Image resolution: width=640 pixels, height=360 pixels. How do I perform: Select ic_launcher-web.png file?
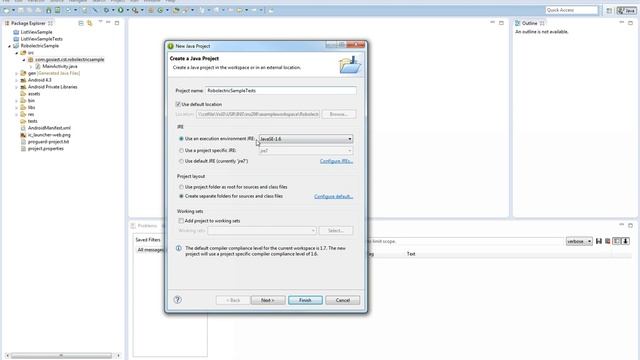click(x=49, y=135)
